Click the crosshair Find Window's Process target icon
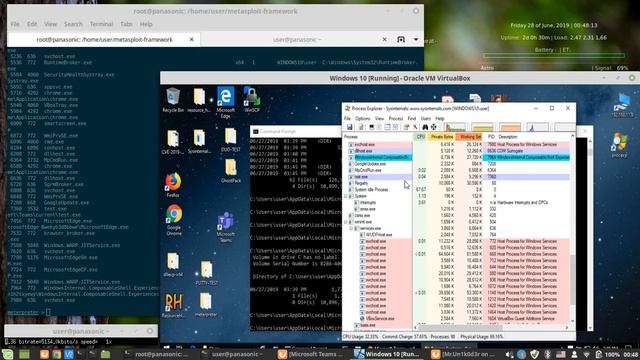 pyautogui.click(x=433, y=127)
